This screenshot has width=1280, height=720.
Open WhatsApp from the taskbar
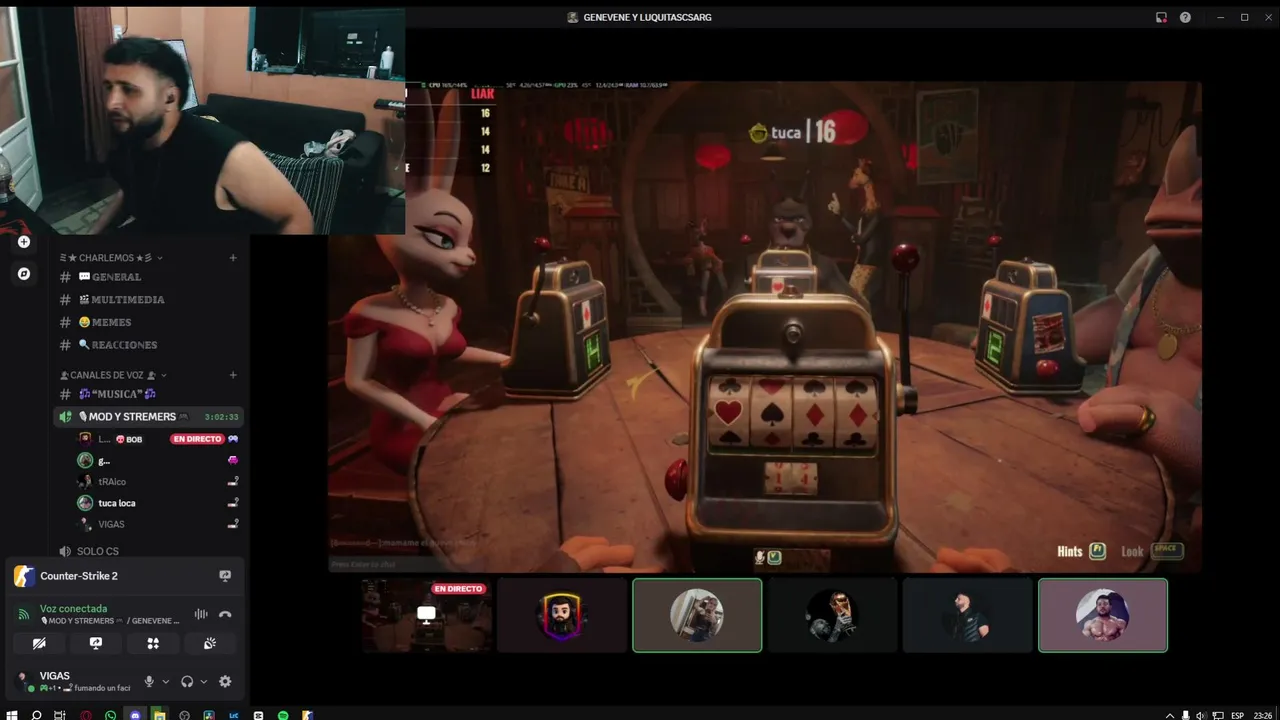click(110, 715)
